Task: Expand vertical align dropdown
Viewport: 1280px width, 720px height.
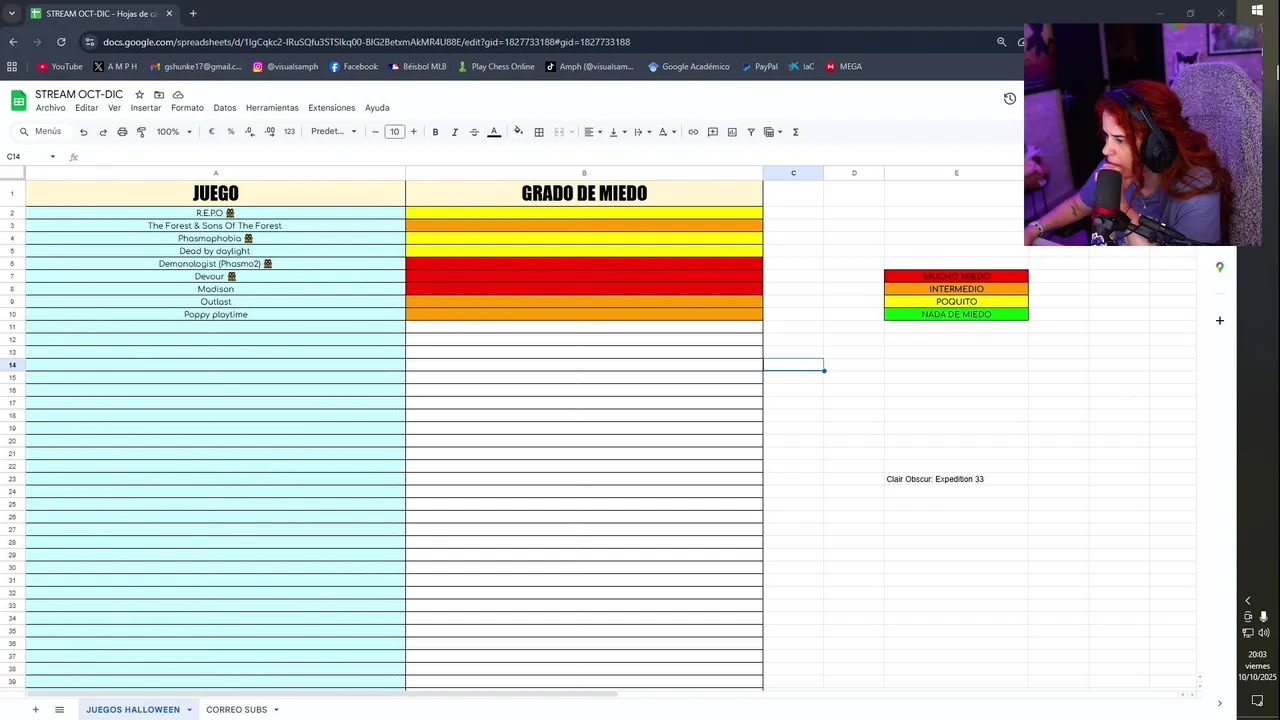Action: 625,132
